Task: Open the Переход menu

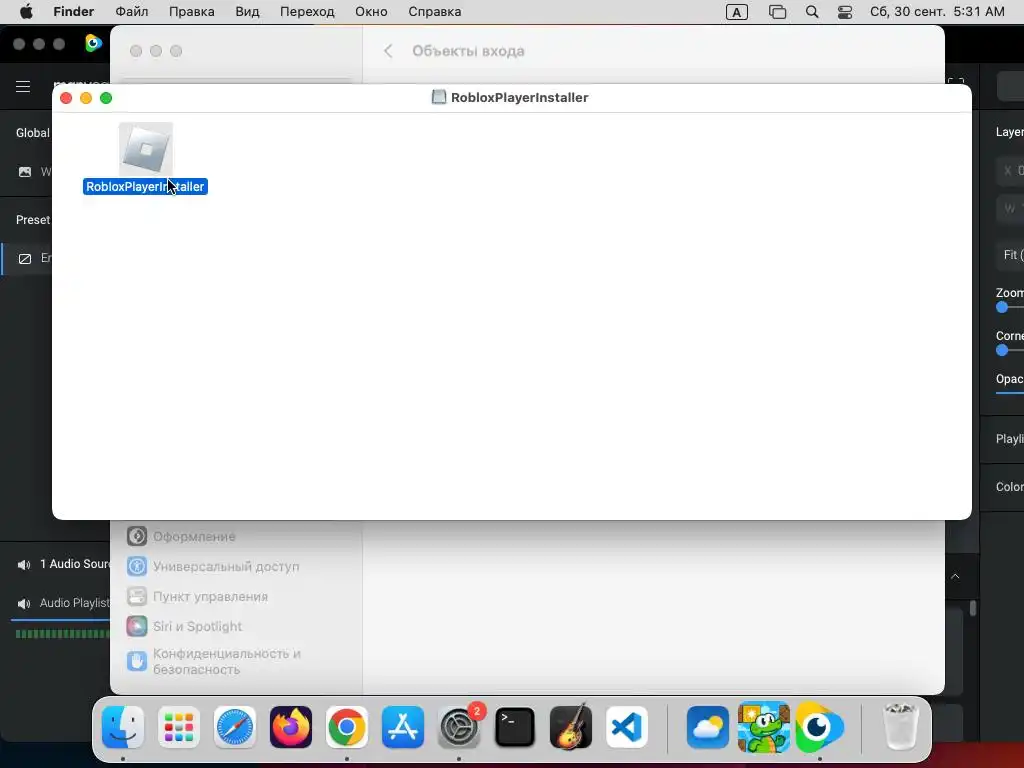Action: tap(307, 12)
